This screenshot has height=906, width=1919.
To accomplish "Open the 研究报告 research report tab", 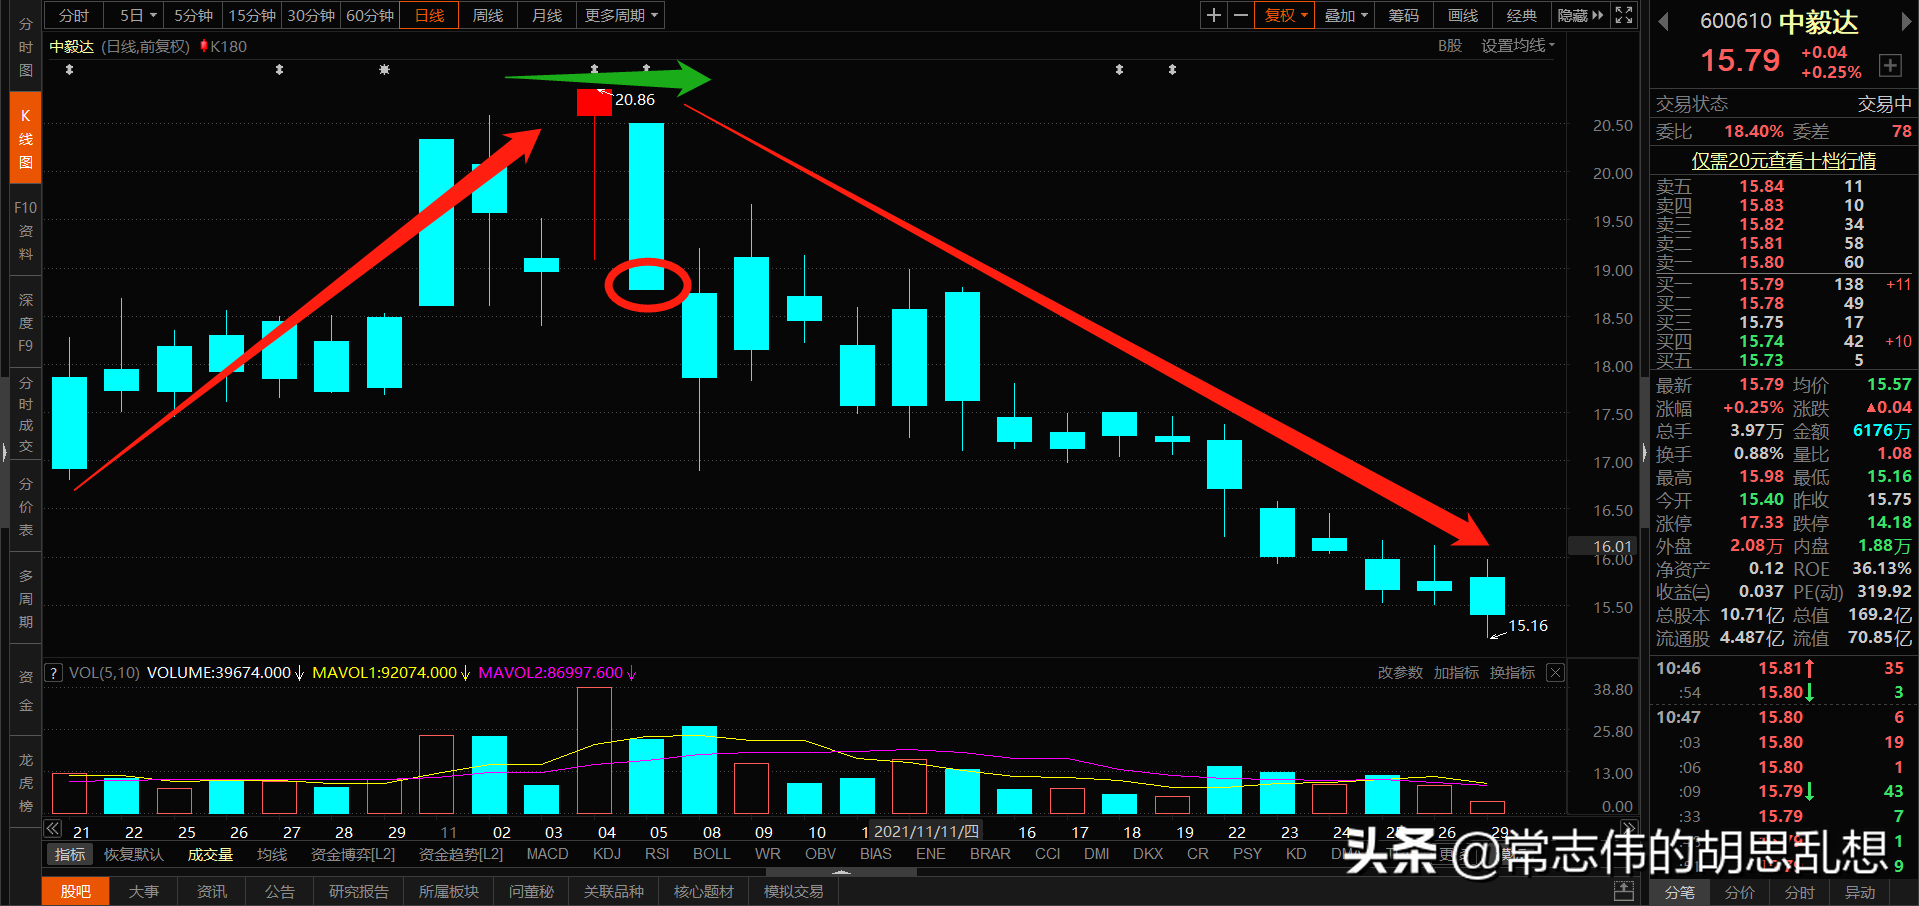I will (358, 891).
